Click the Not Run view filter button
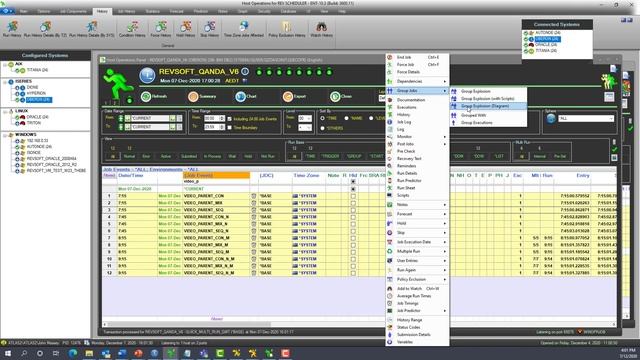 (x=268, y=156)
